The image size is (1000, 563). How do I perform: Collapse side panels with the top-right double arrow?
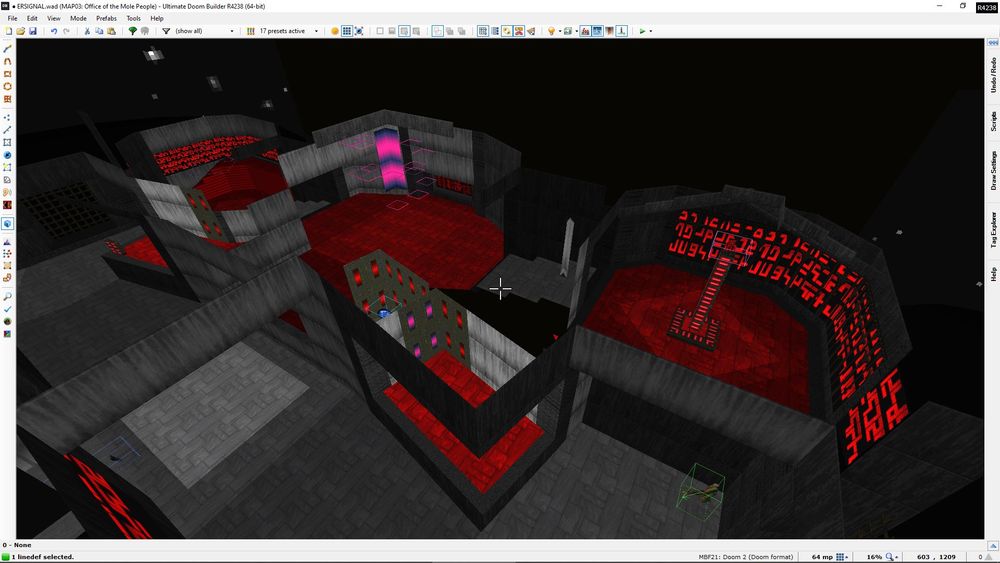pyautogui.click(x=993, y=42)
